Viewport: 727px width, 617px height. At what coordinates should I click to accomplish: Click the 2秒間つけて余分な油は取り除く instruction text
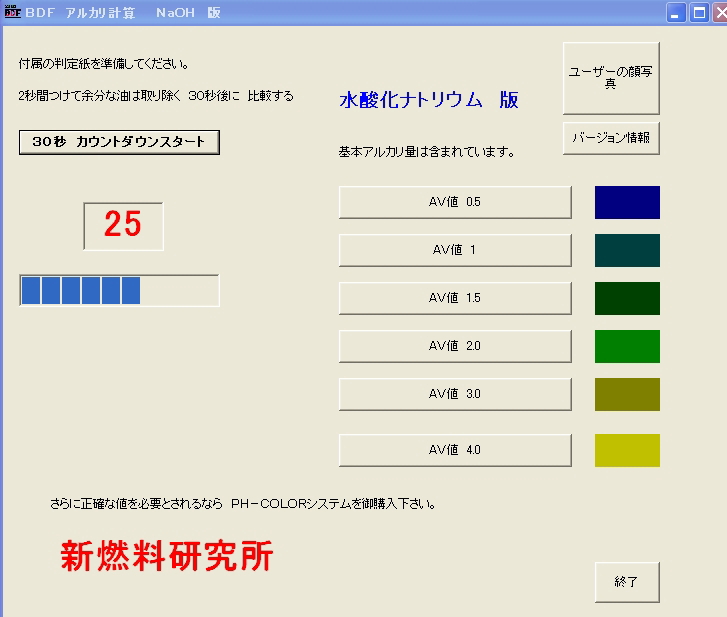click(x=156, y=96)
